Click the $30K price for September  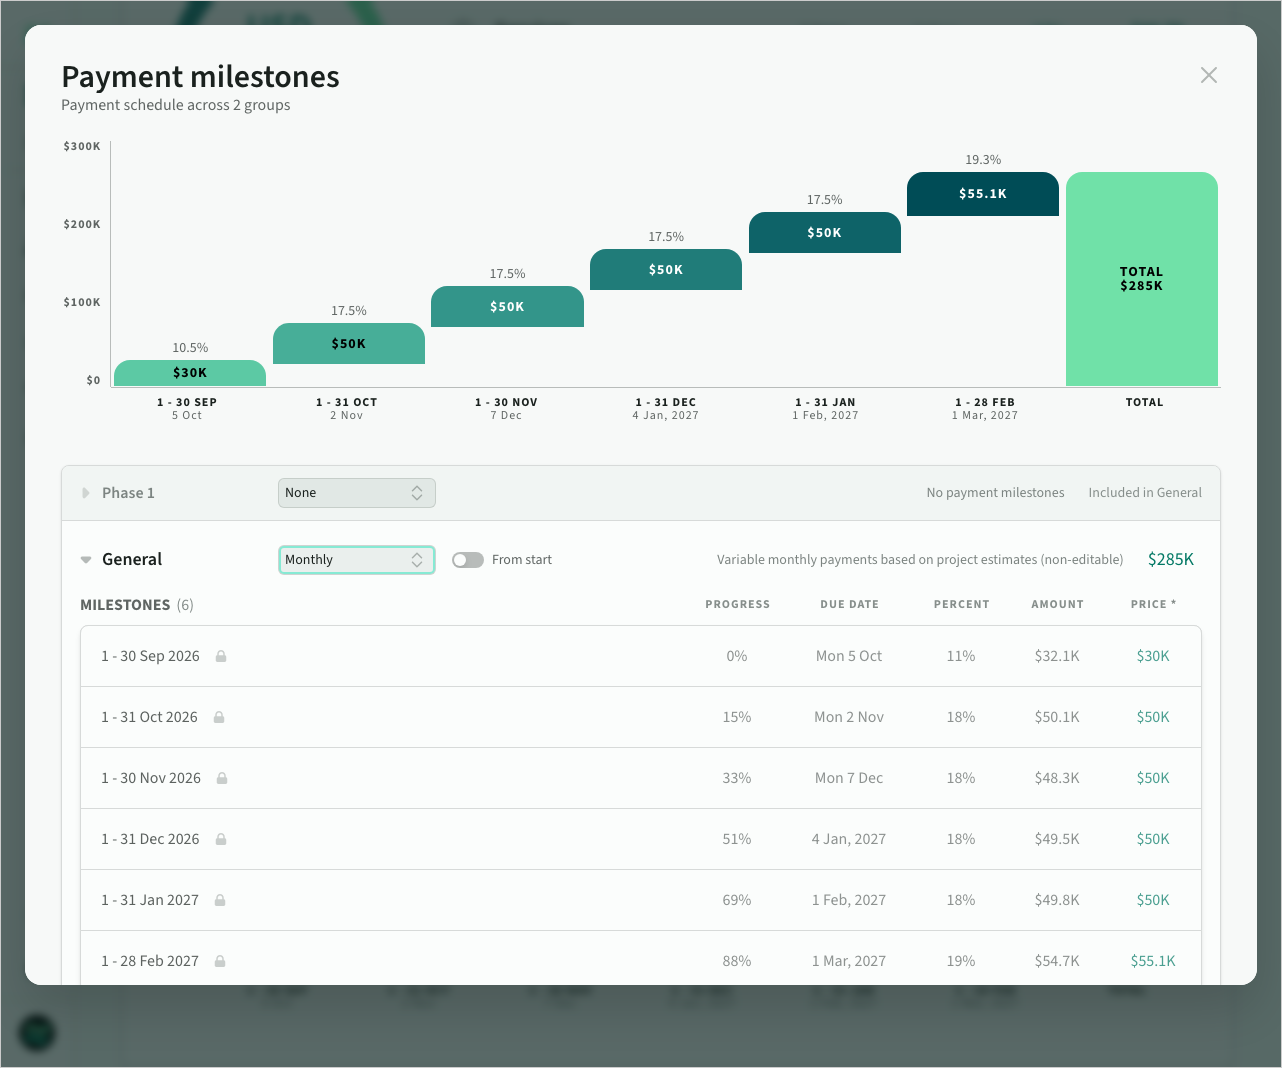pyautogui.click(x=1153, y=656)
